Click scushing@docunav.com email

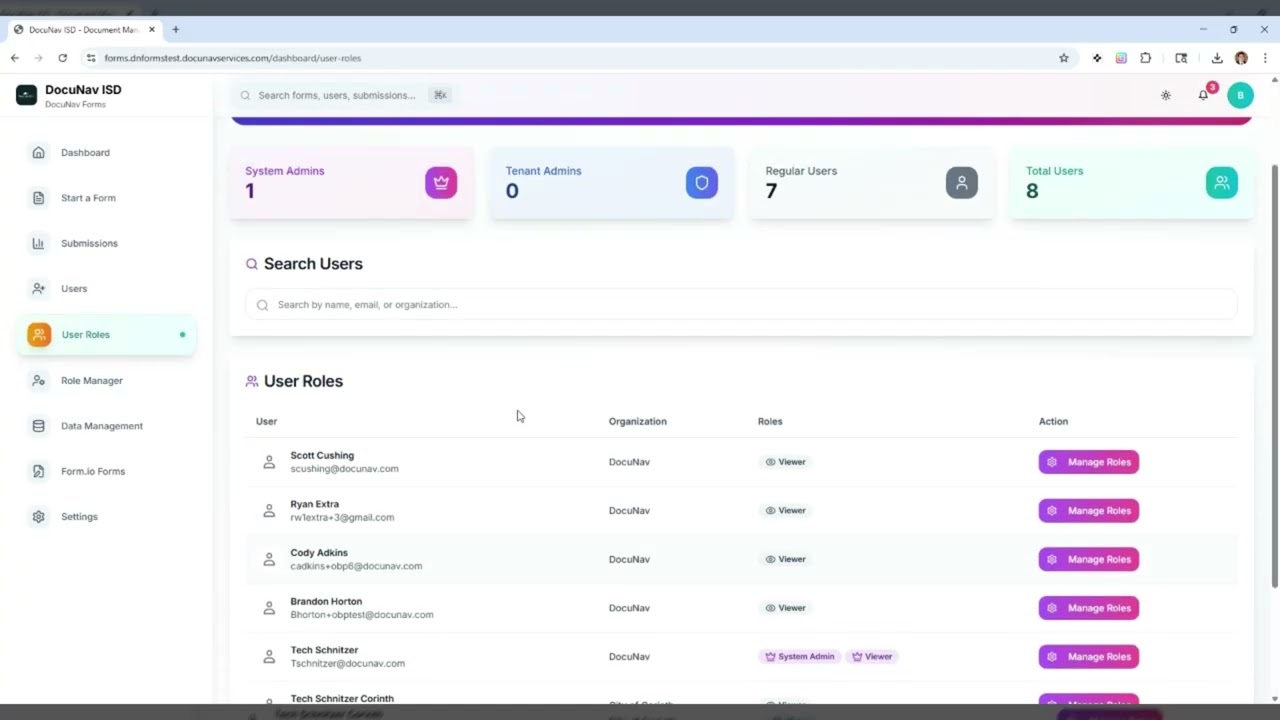point(344,469)
